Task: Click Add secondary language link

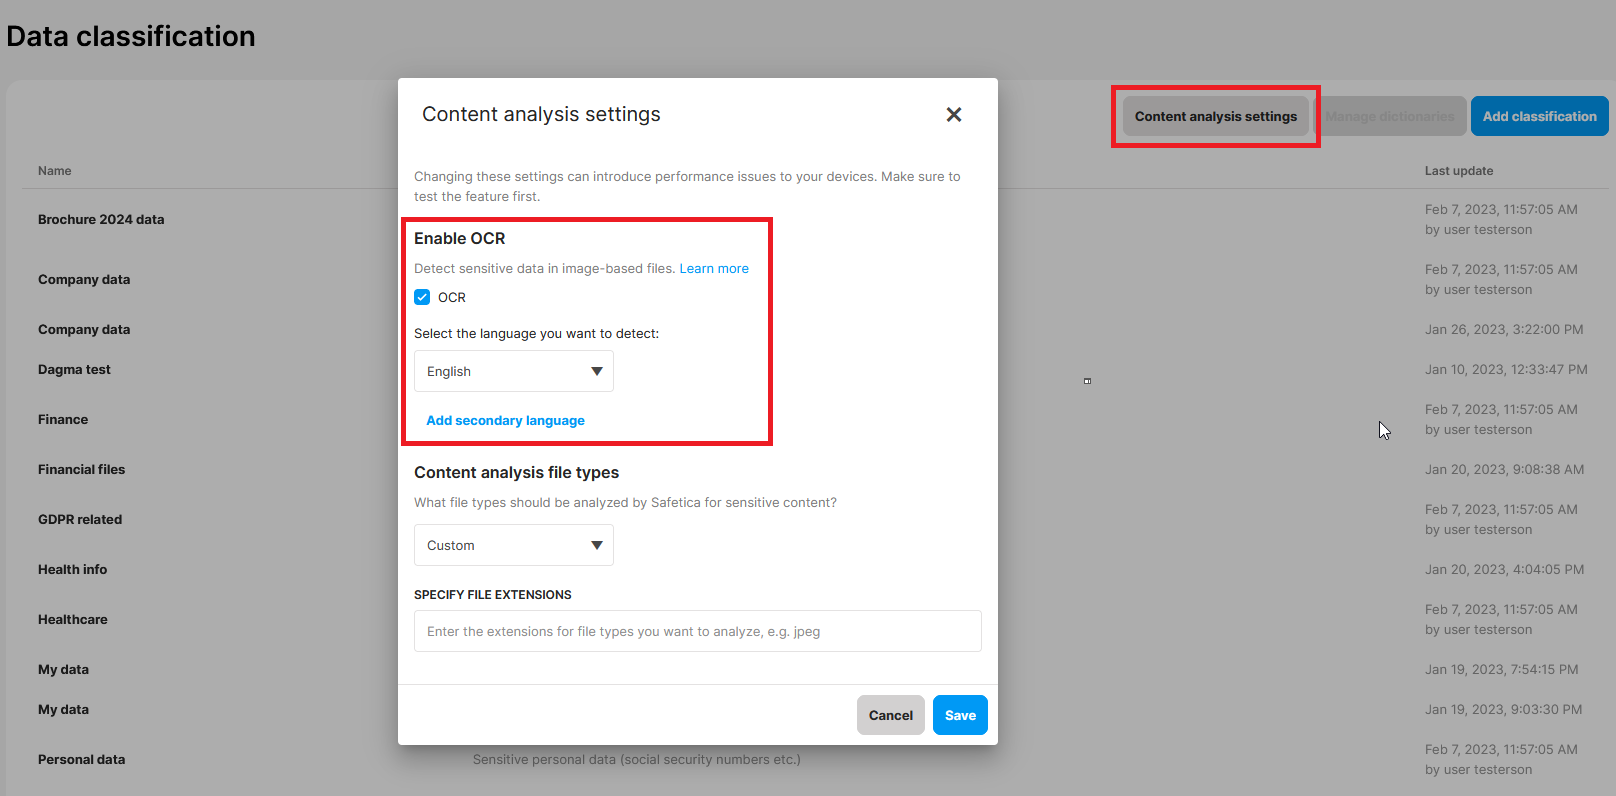Action: coord(505,421)
